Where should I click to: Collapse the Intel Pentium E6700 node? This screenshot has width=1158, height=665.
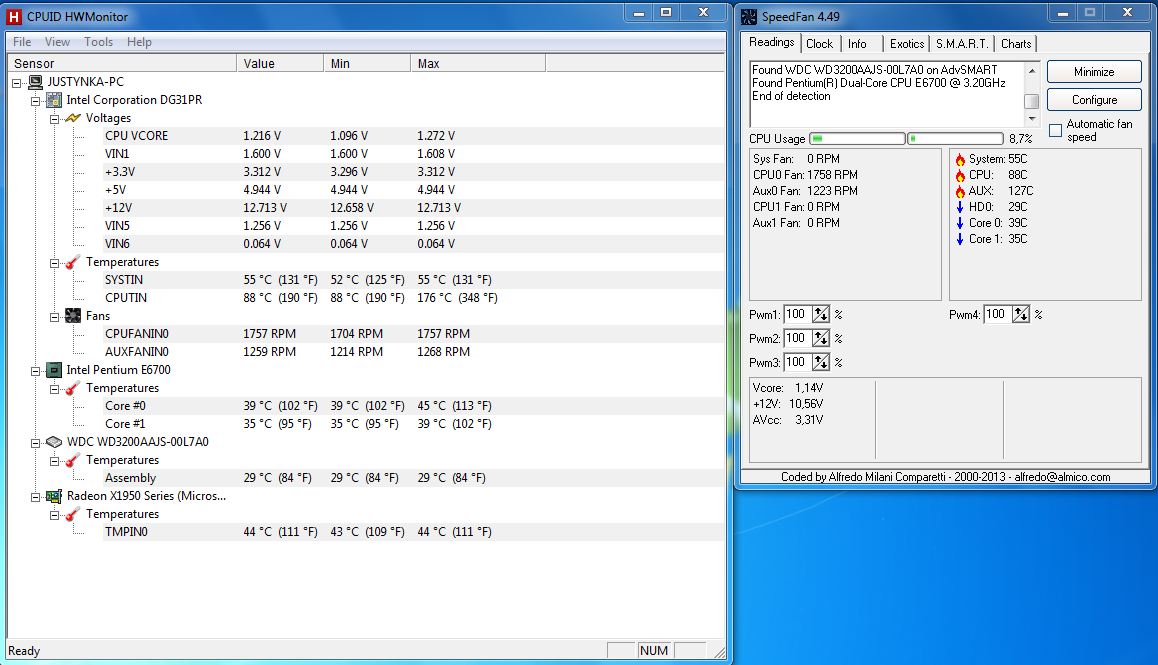[x=35, y=371]
